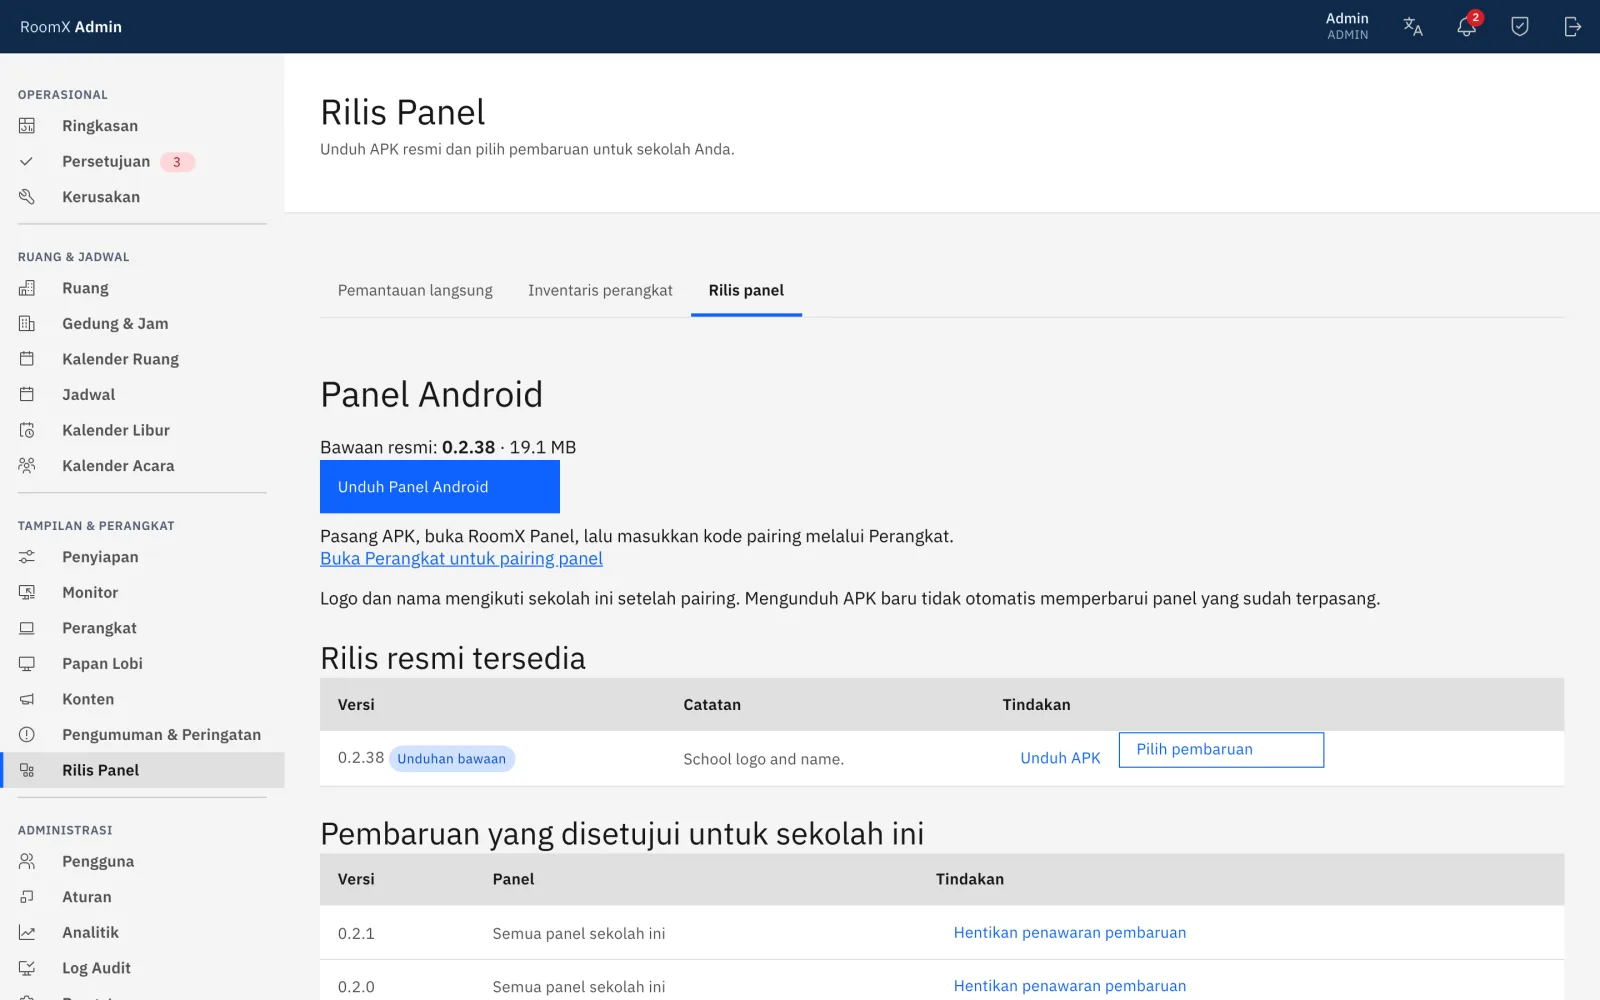Select the Rilis panel tab
1600x1000 pixels.
coord(746,290)
